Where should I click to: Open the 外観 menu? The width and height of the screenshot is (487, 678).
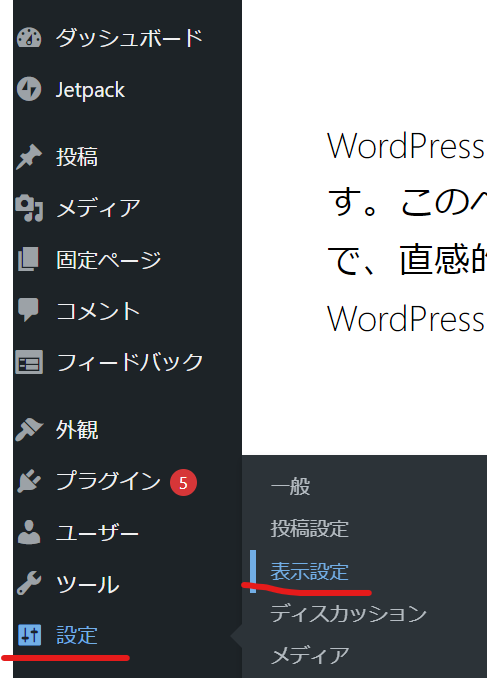pyautogui.click(x=77, y=430)
